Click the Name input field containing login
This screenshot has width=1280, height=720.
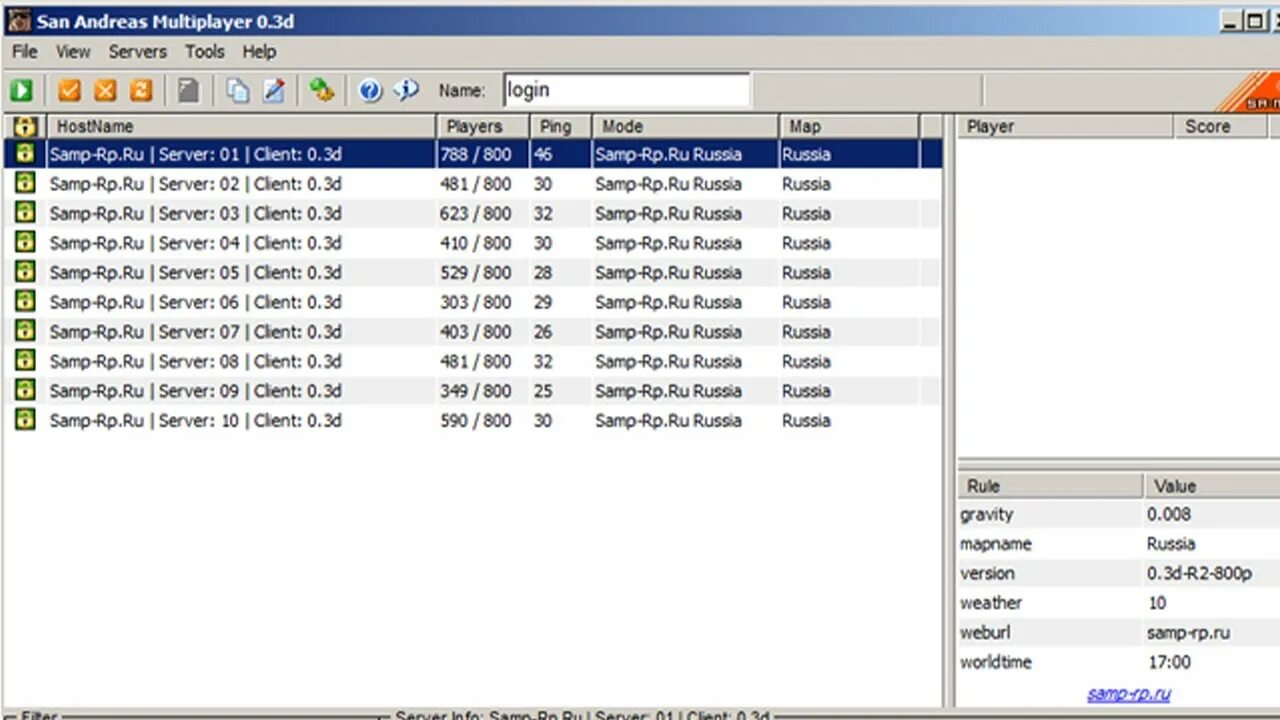[x=626, y=90]
